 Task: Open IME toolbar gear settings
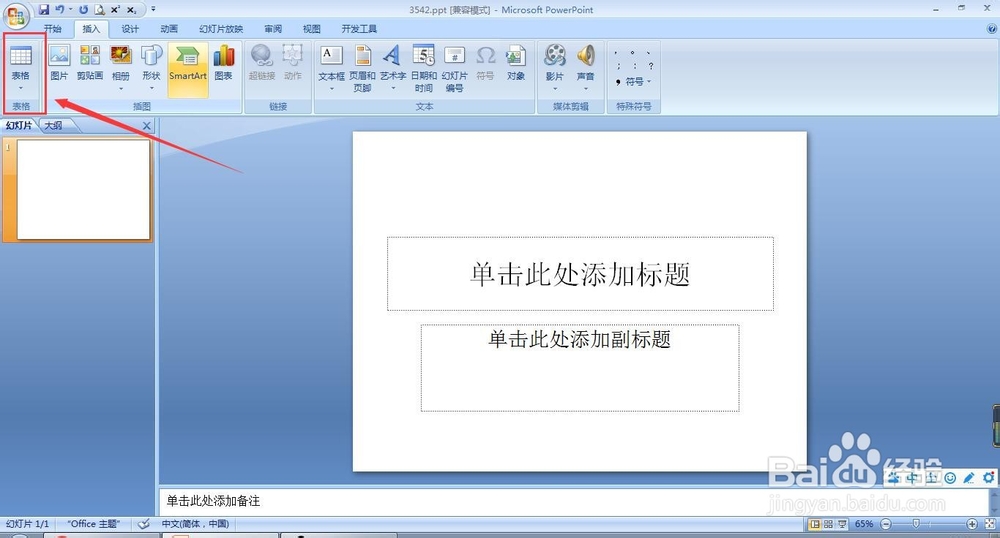click(x=989, y=477)
